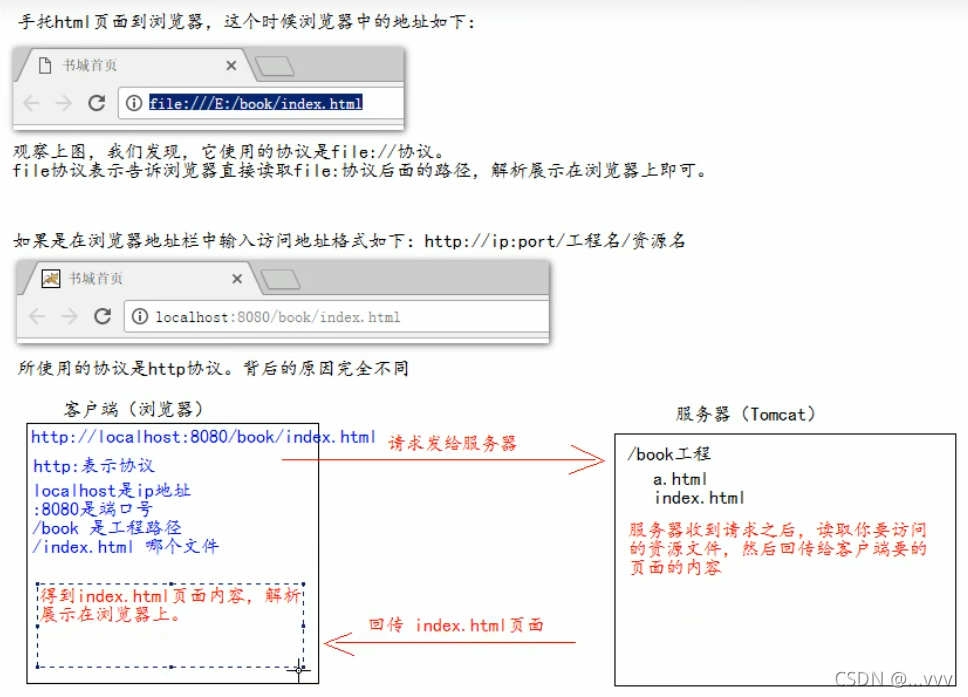
Task: Click the back arrow in the localhost browser
Action: [x=37, y=316]
